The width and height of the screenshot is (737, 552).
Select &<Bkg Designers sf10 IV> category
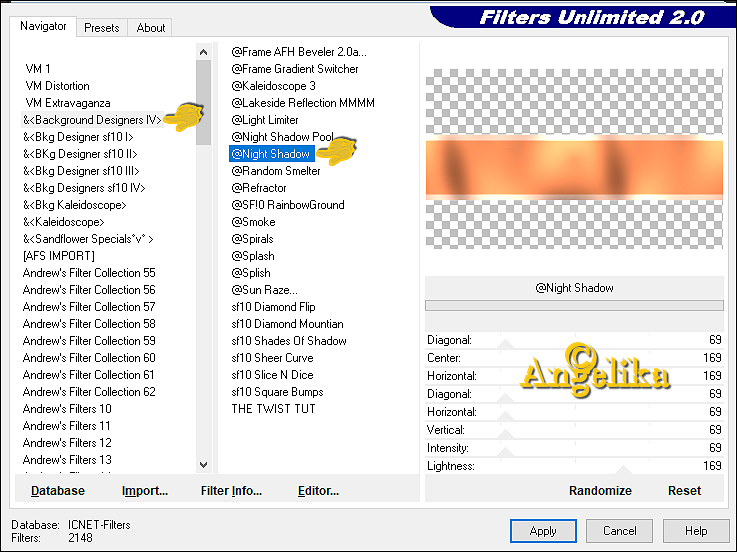pos(84,188)
